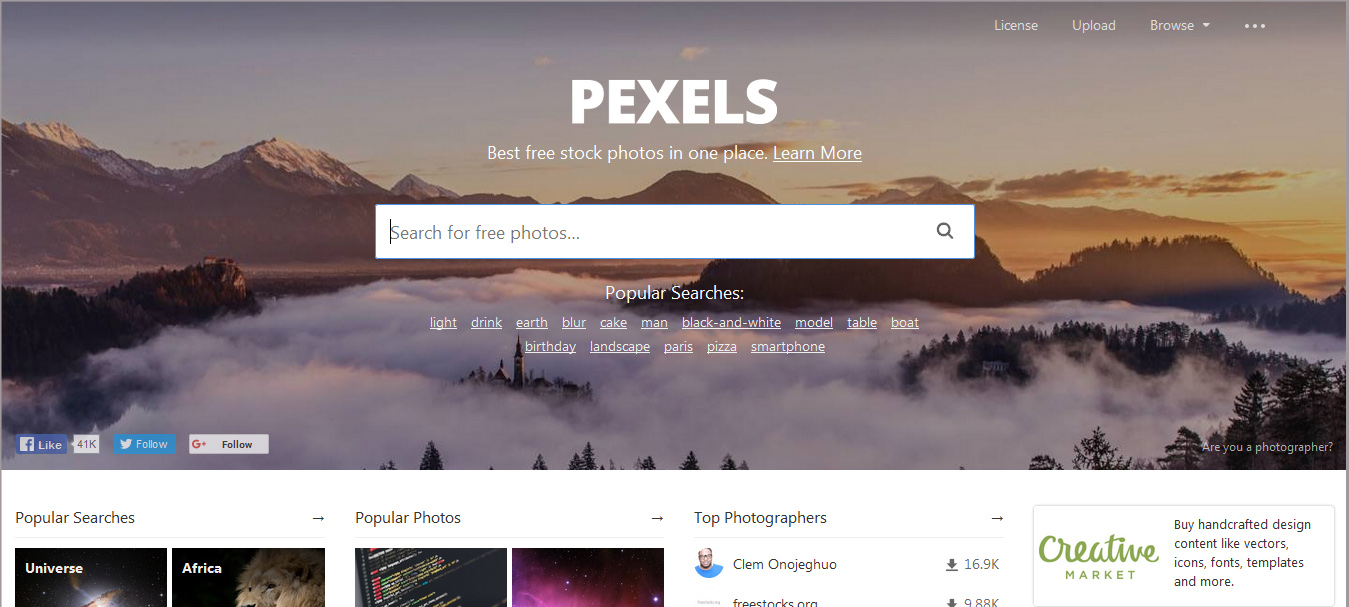
Task: Open the three-dots more menu
Action: [1255, 26]
